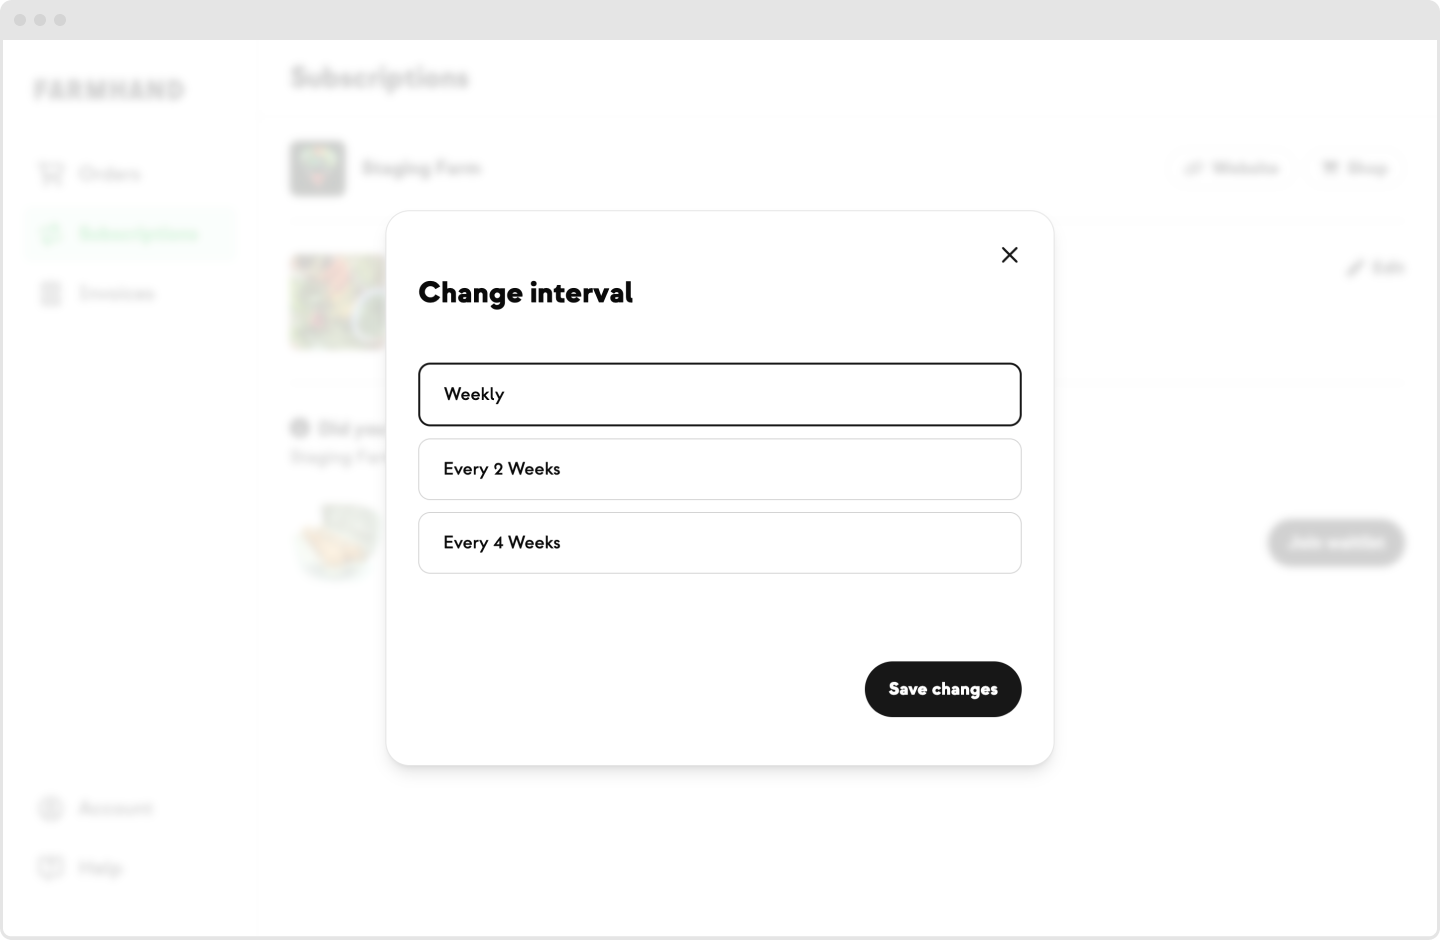Click the blurred Edit pencil icon
The width and height of the screenshot is (1440, 940).
[1356, 267]
